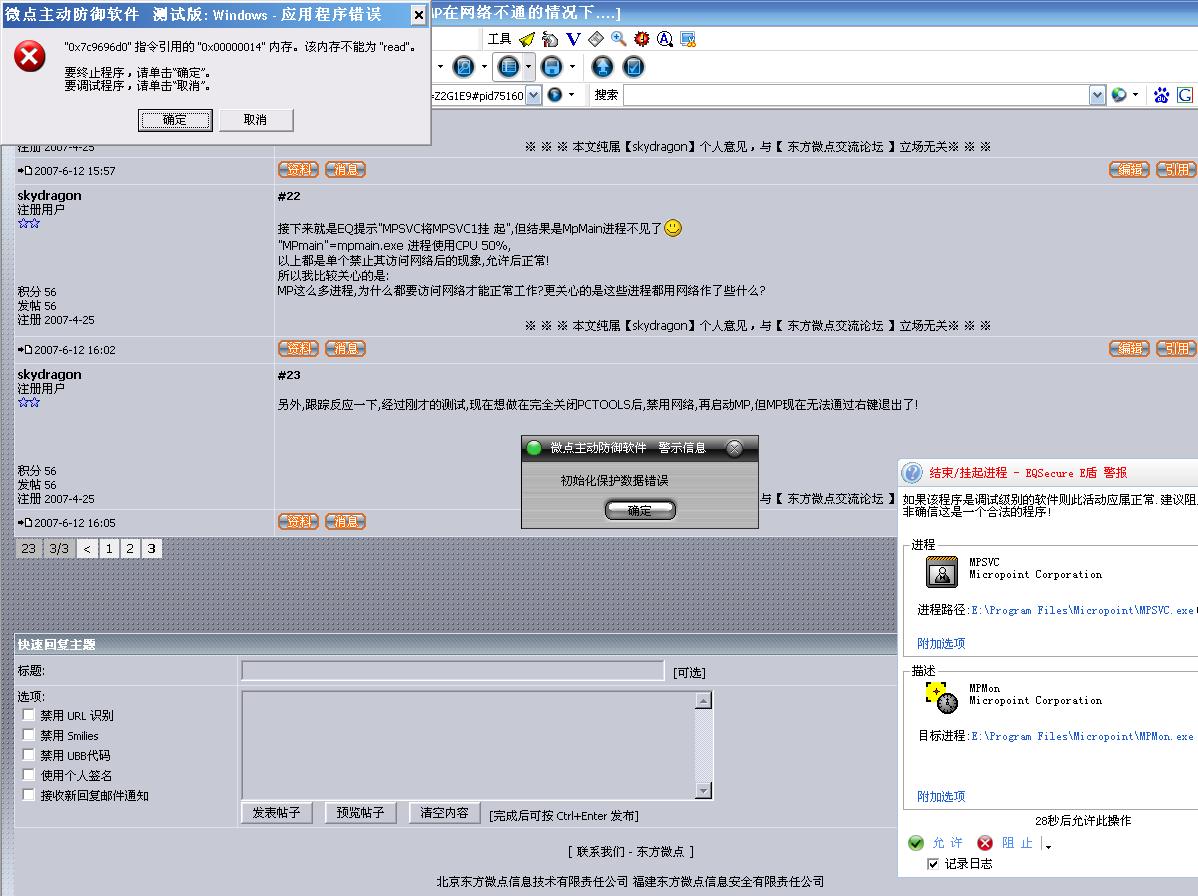
Task: Click the Baidu paw search icon
Action: pos(1161,95)
